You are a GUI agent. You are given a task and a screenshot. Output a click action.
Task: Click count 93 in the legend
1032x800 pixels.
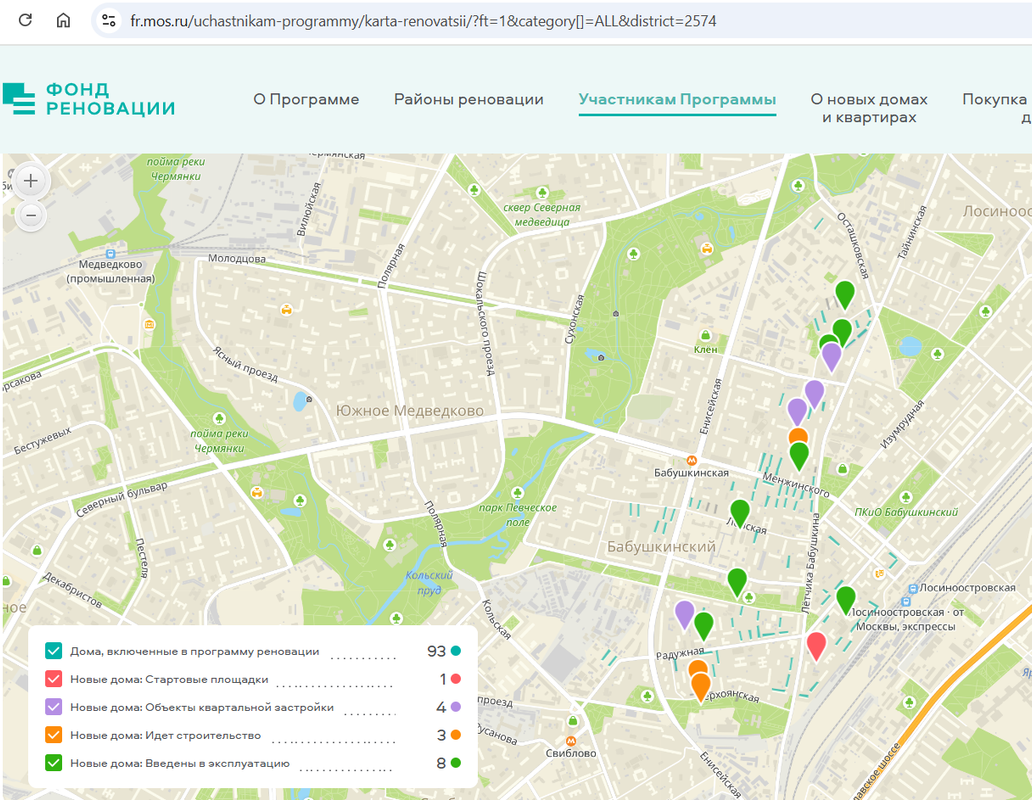click(x=436, y=651)
